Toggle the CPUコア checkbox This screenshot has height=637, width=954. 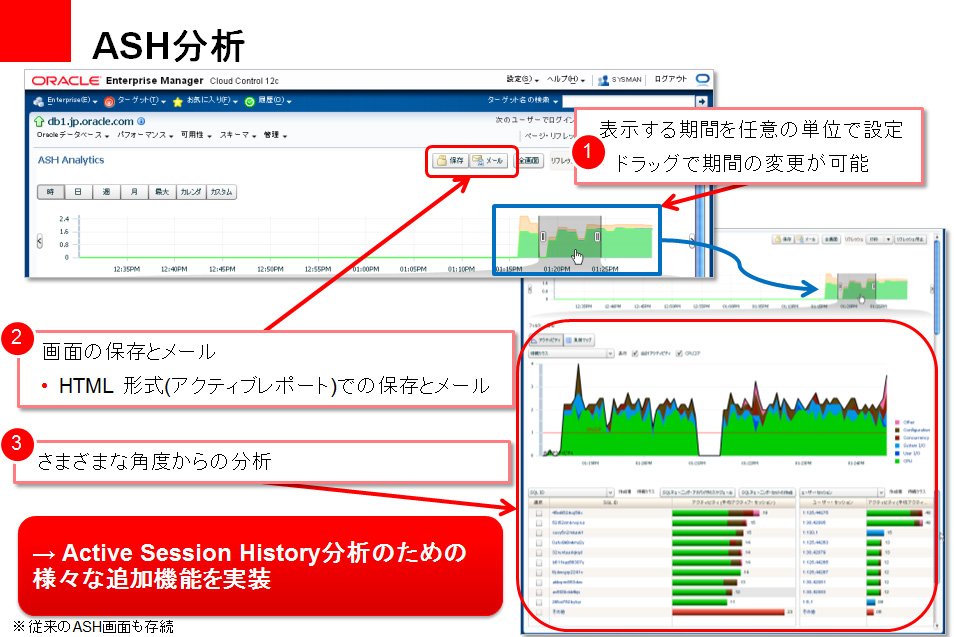(x=679, y=353)
